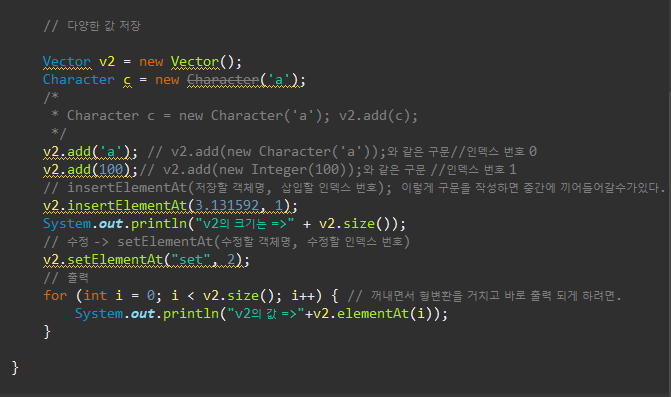Click the comment "인덱스 번호 1" after v2.add(100)

click(481, 170)
